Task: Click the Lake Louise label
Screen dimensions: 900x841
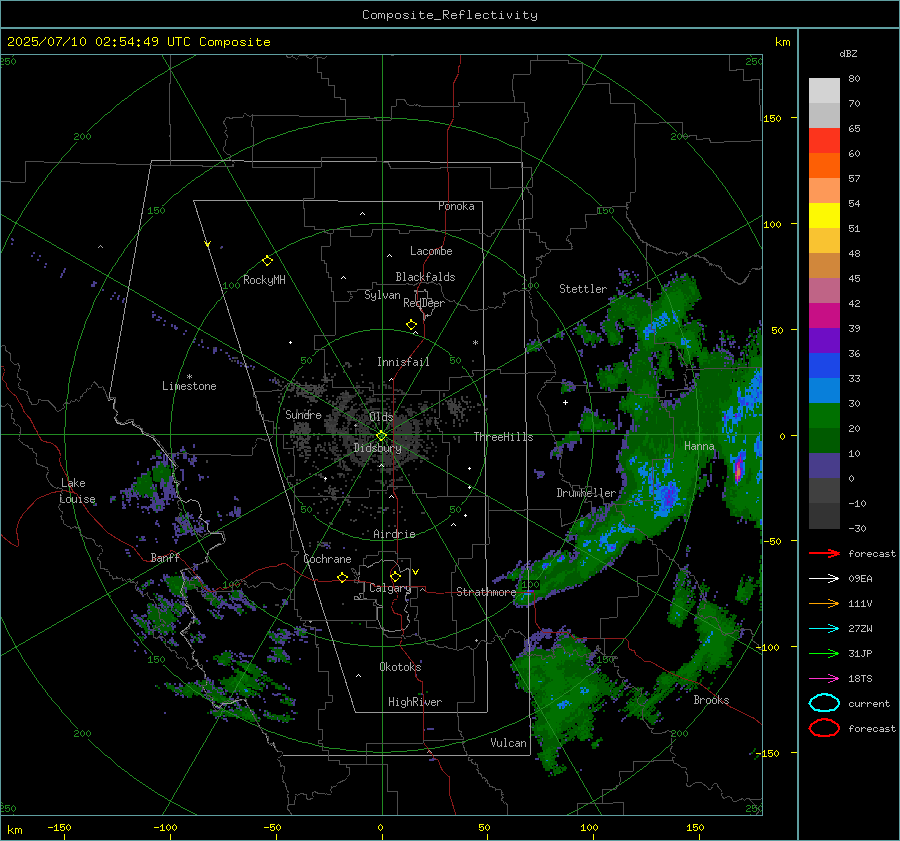Action: [x=77, y=491]
